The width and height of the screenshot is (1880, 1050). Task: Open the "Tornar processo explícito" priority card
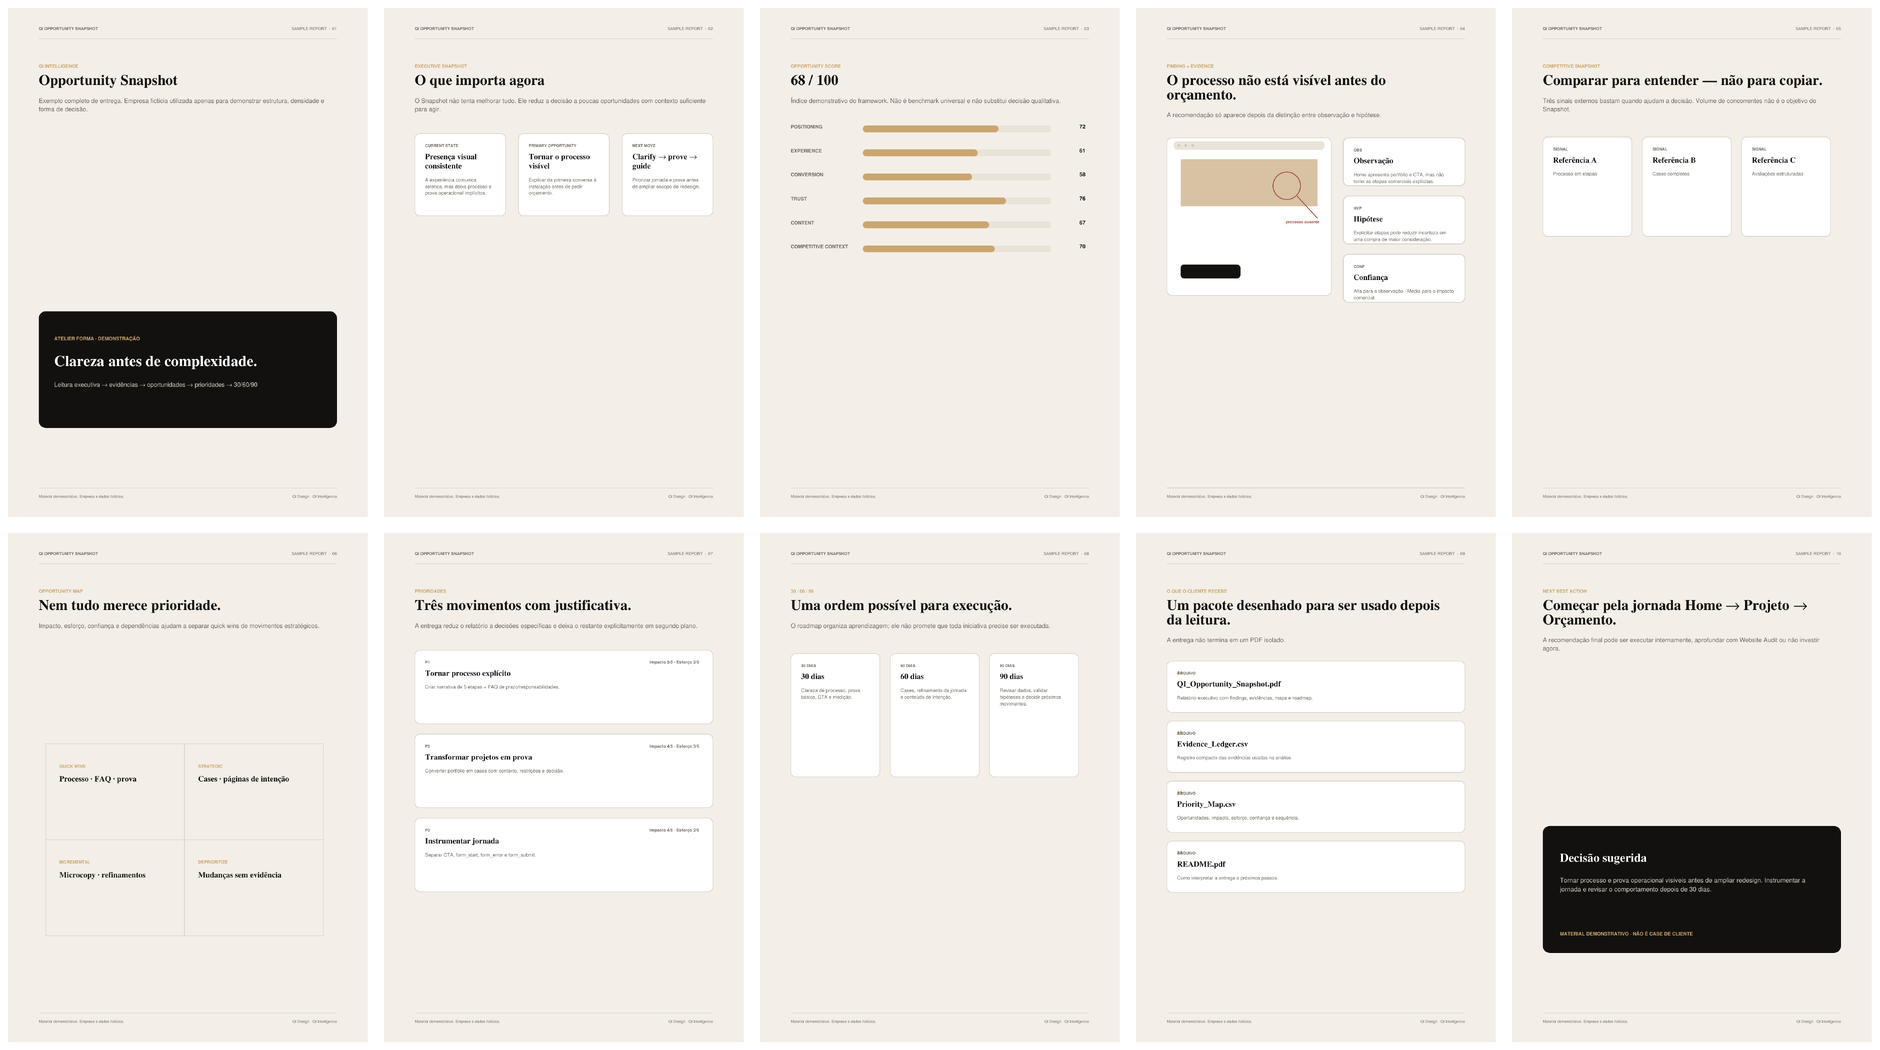click(x=564, y=687)
